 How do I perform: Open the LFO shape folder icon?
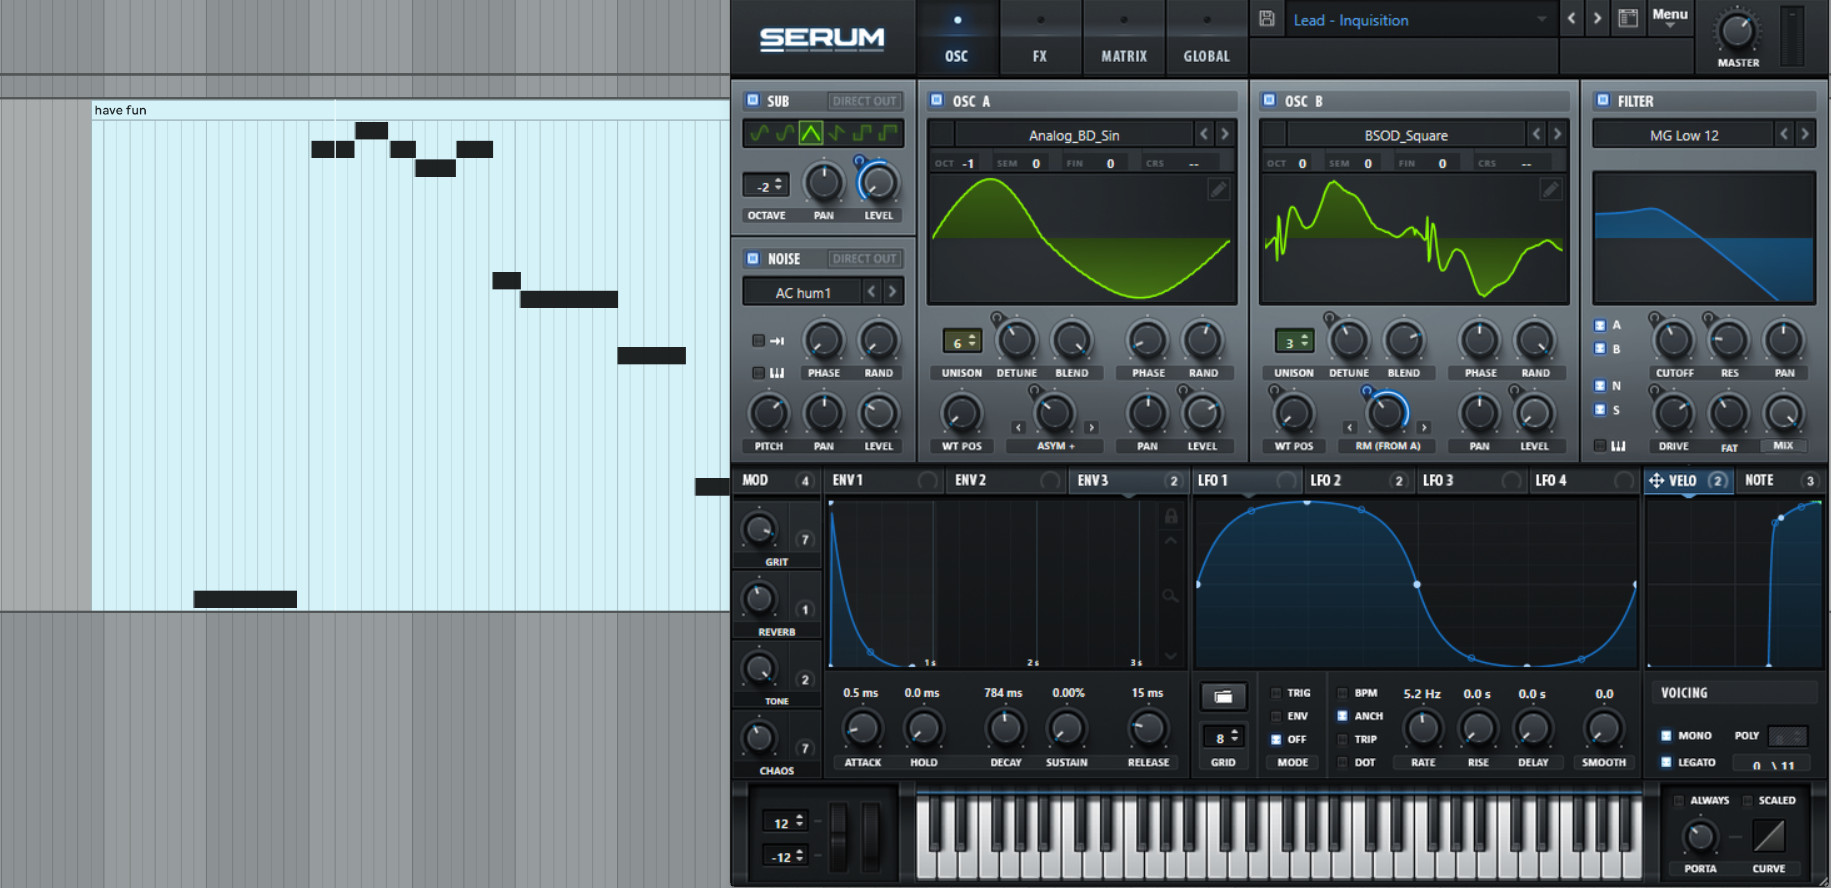point(1223,696)
